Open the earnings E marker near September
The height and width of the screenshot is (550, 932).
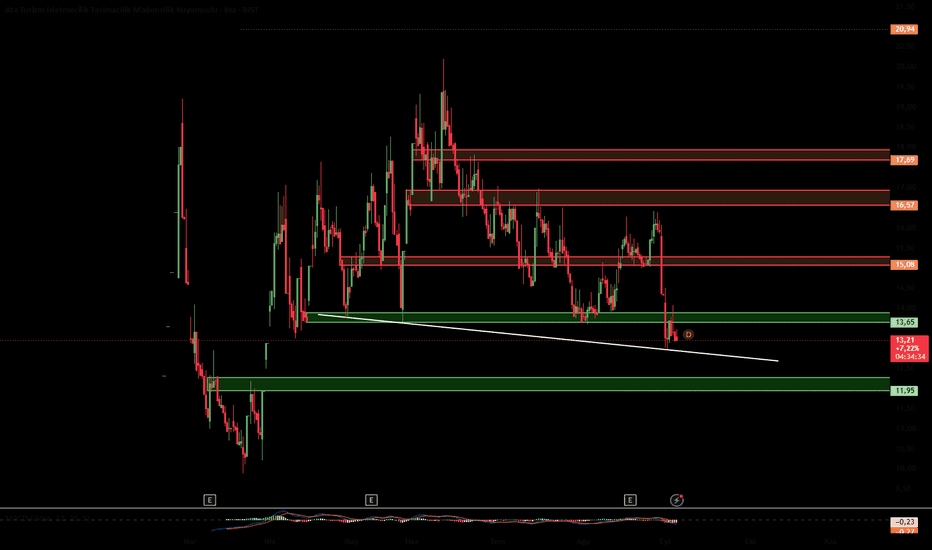[x=630, y=500]
